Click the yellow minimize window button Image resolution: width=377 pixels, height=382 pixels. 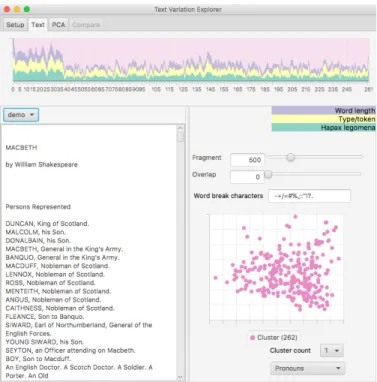[x=17, y=9]
